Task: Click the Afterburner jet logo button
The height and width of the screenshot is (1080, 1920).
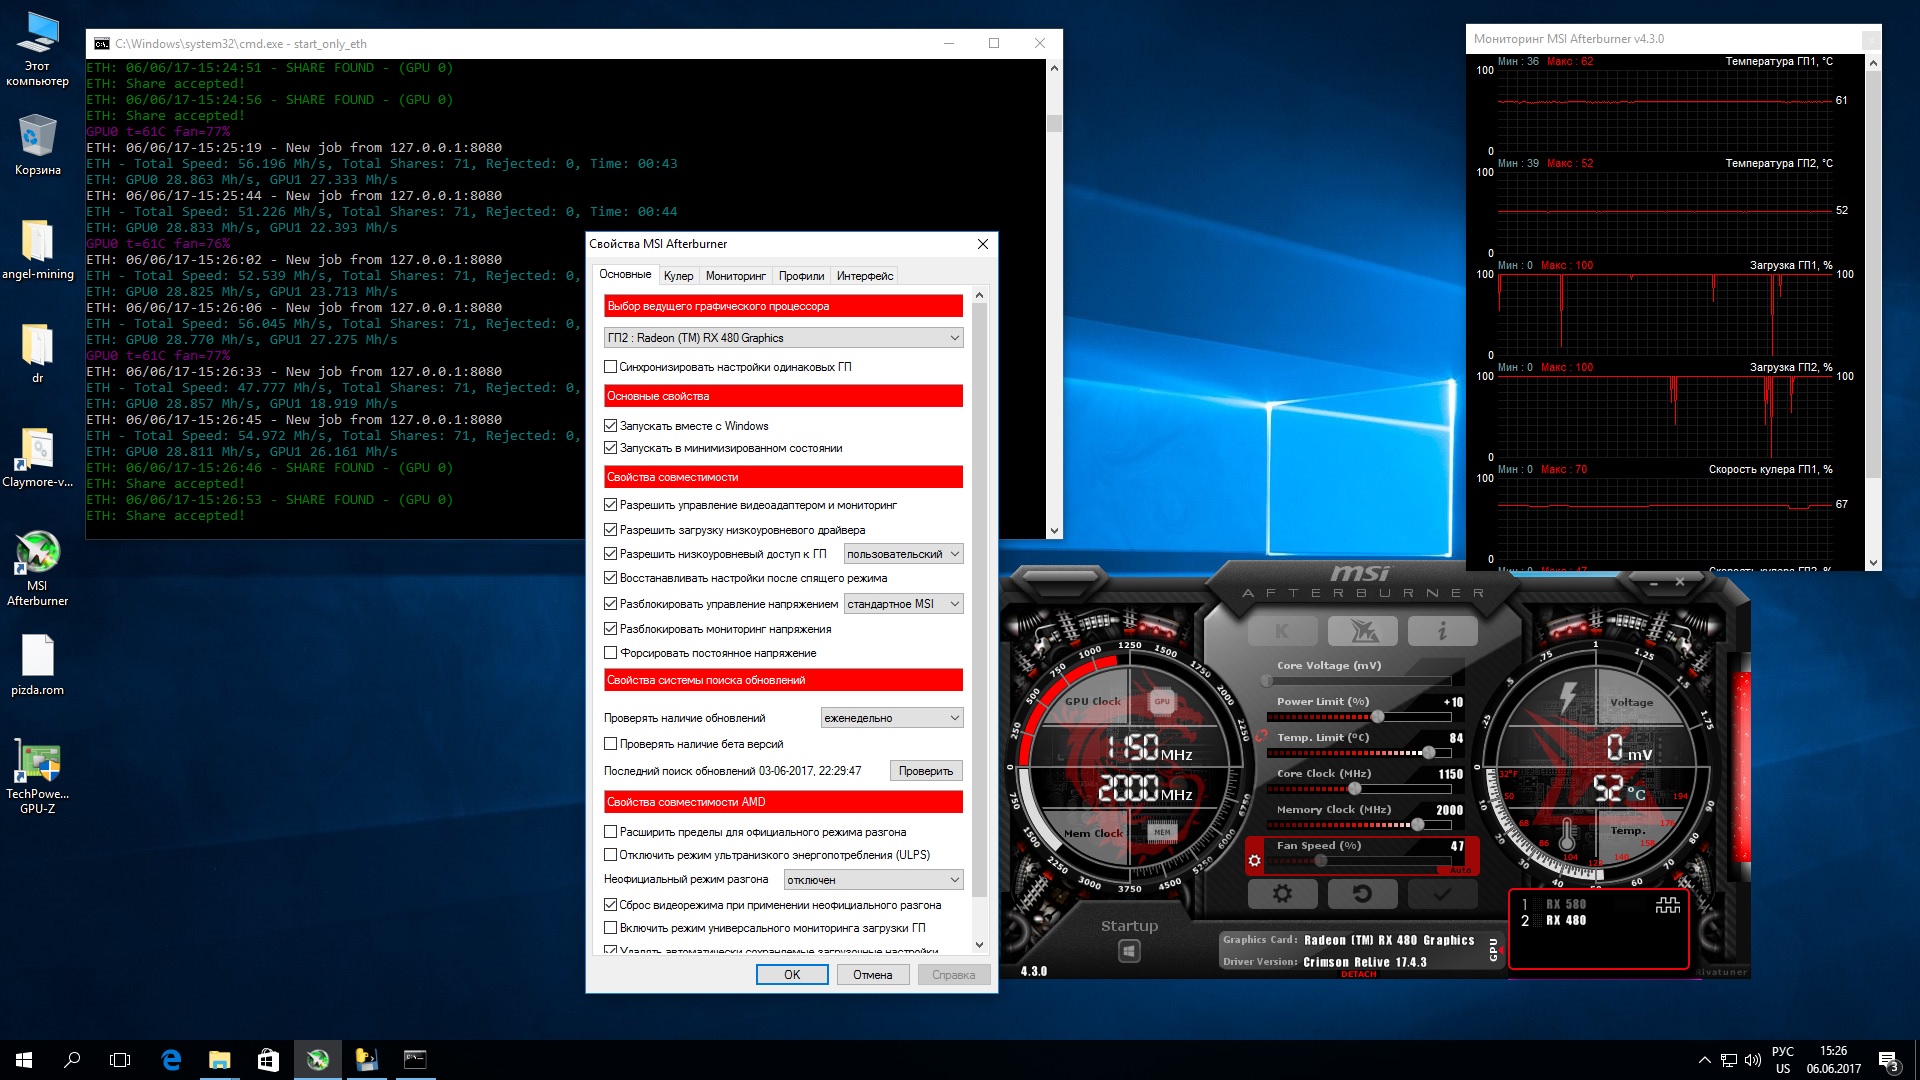Action: pyautogui.click(x=1362, y=631)
